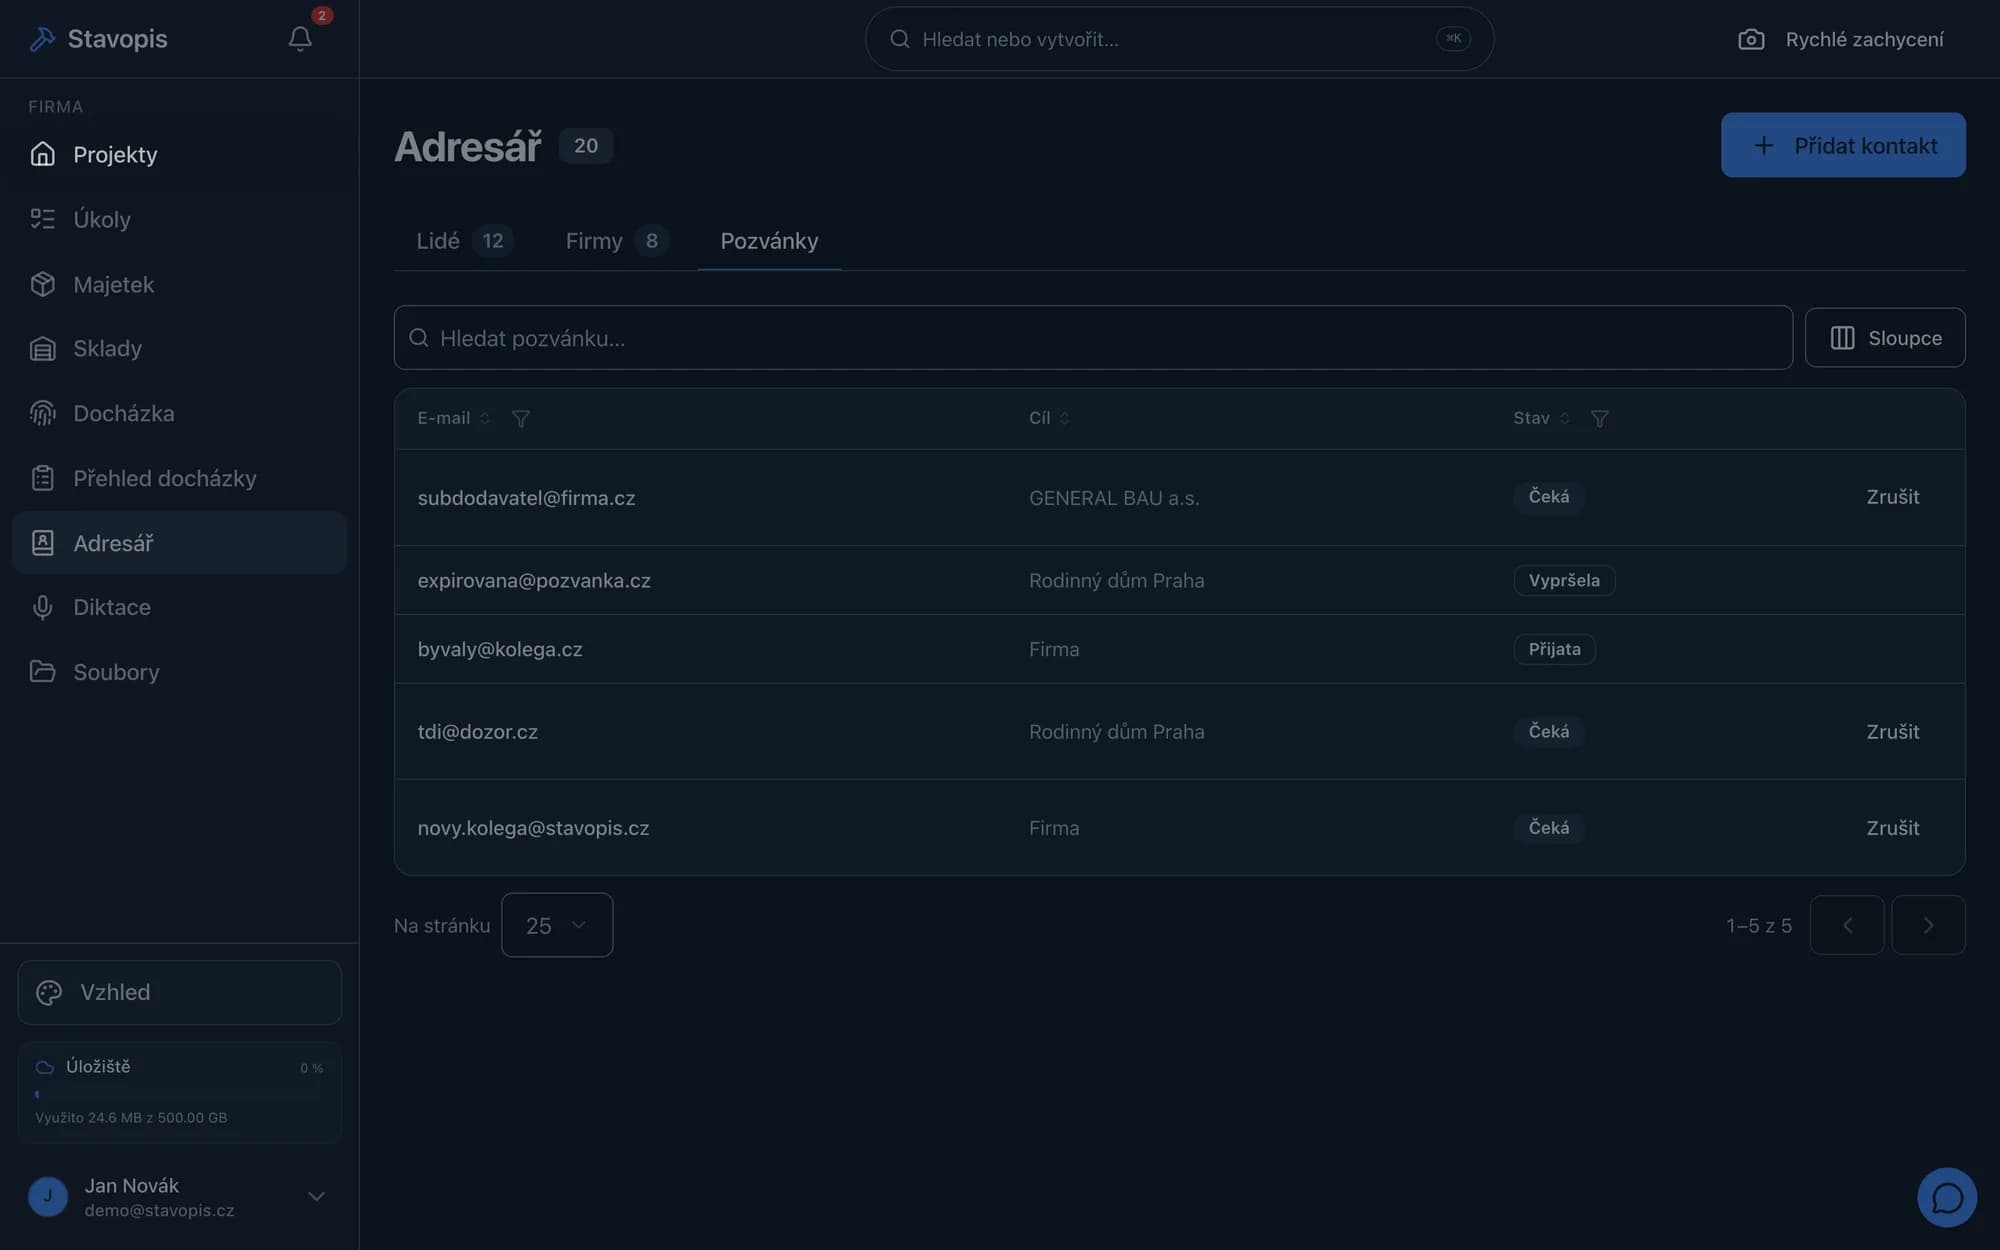Open Přehled docházky in the sidebar
Screen dimensions: 2000x1250
pyautogui.click(x=179, y=478)
